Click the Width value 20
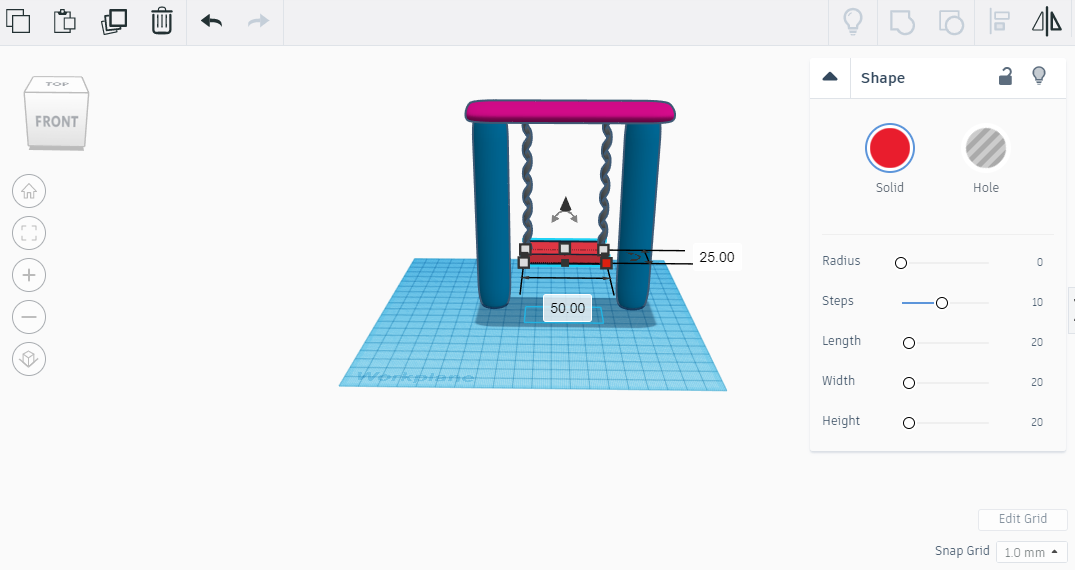The height and width of the screenshot is (570, 1075). 1037,382
